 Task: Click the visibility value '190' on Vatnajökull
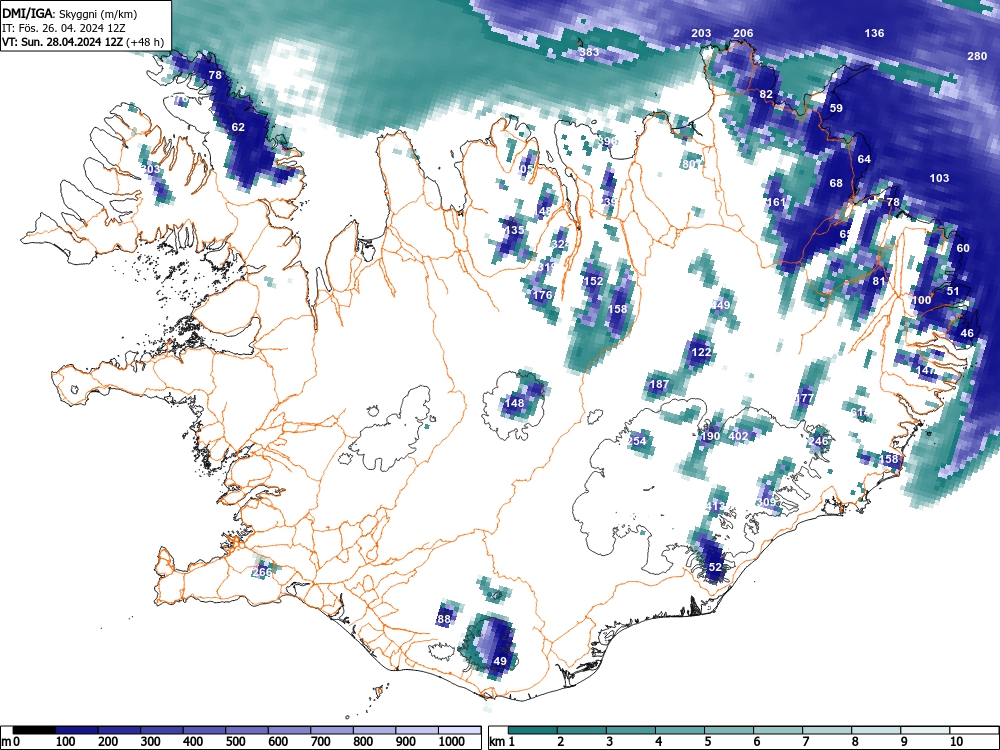click(710, 436)
